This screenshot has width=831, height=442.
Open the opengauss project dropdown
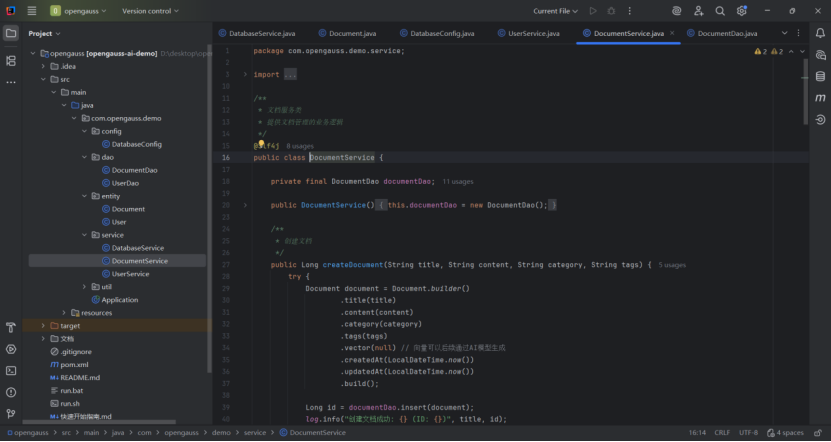pyautogui.click(x=78, y=11)
